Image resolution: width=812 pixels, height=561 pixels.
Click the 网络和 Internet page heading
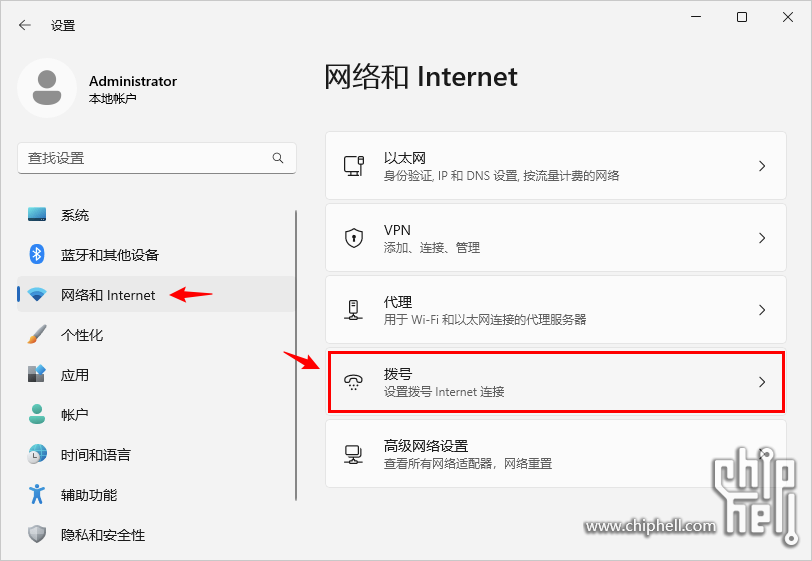(420, 77)
